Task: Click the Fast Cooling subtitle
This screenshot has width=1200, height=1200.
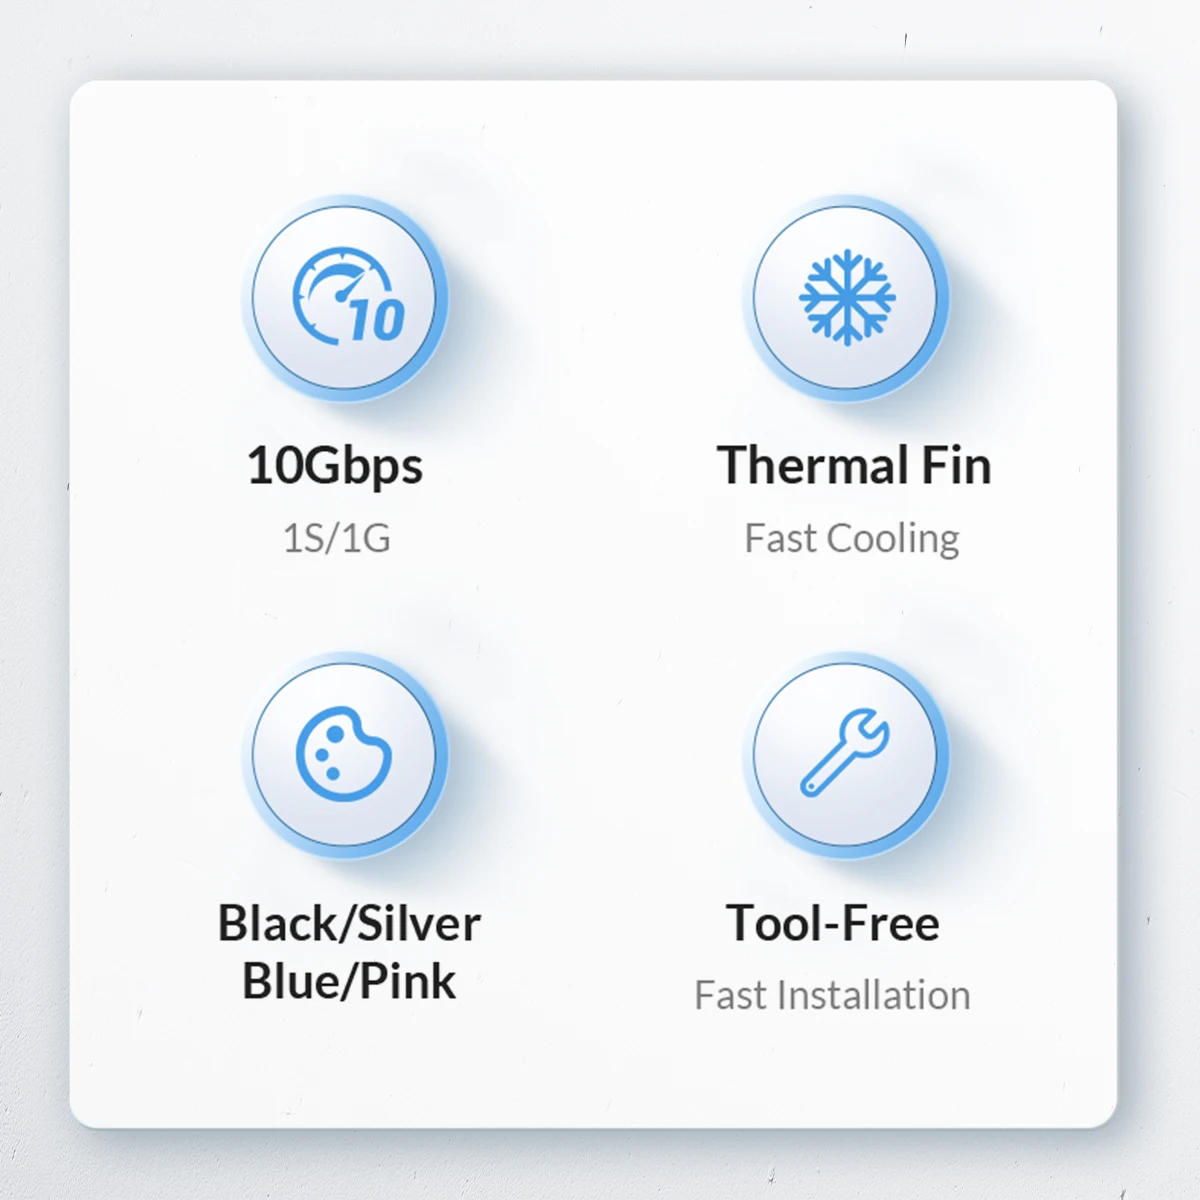Action: coord(852,539)
